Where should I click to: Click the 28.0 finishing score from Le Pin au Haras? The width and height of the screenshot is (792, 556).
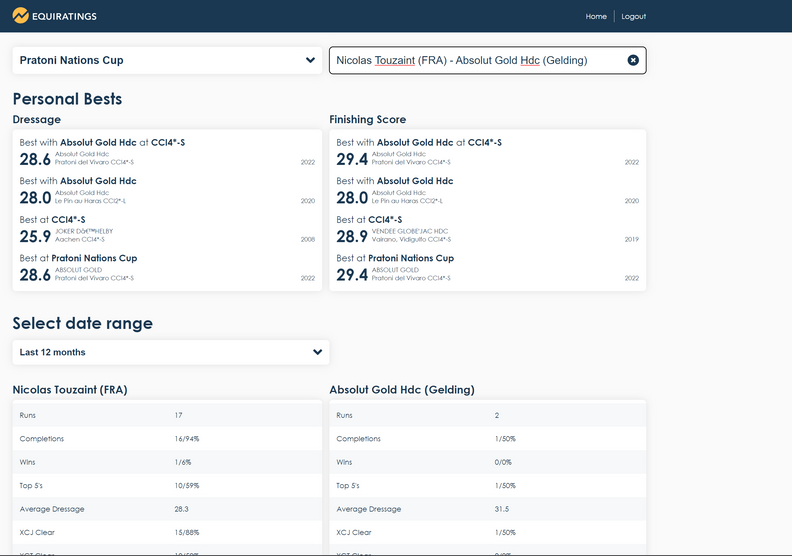(352, 198)
